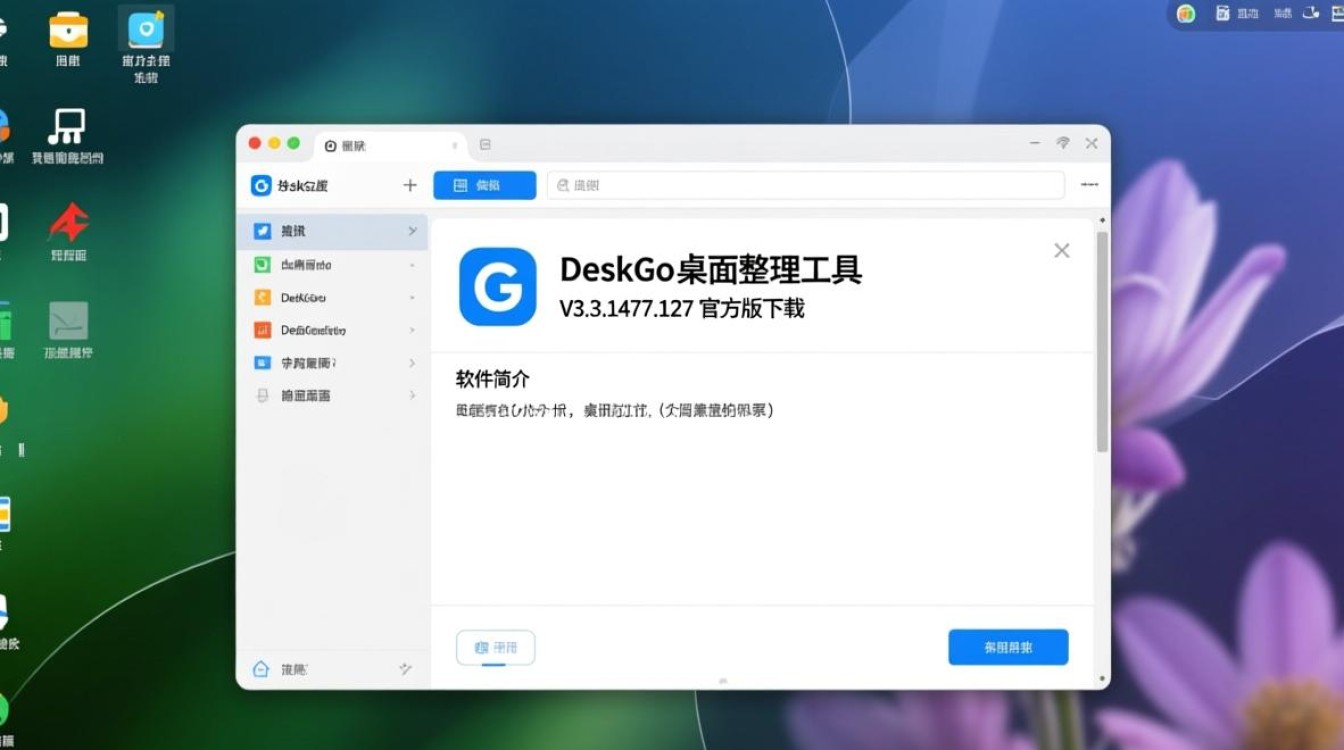Viewport: 1344px width, 750px height.
Task: Create a new tab using the plus icon
Action: coord(410,185)
